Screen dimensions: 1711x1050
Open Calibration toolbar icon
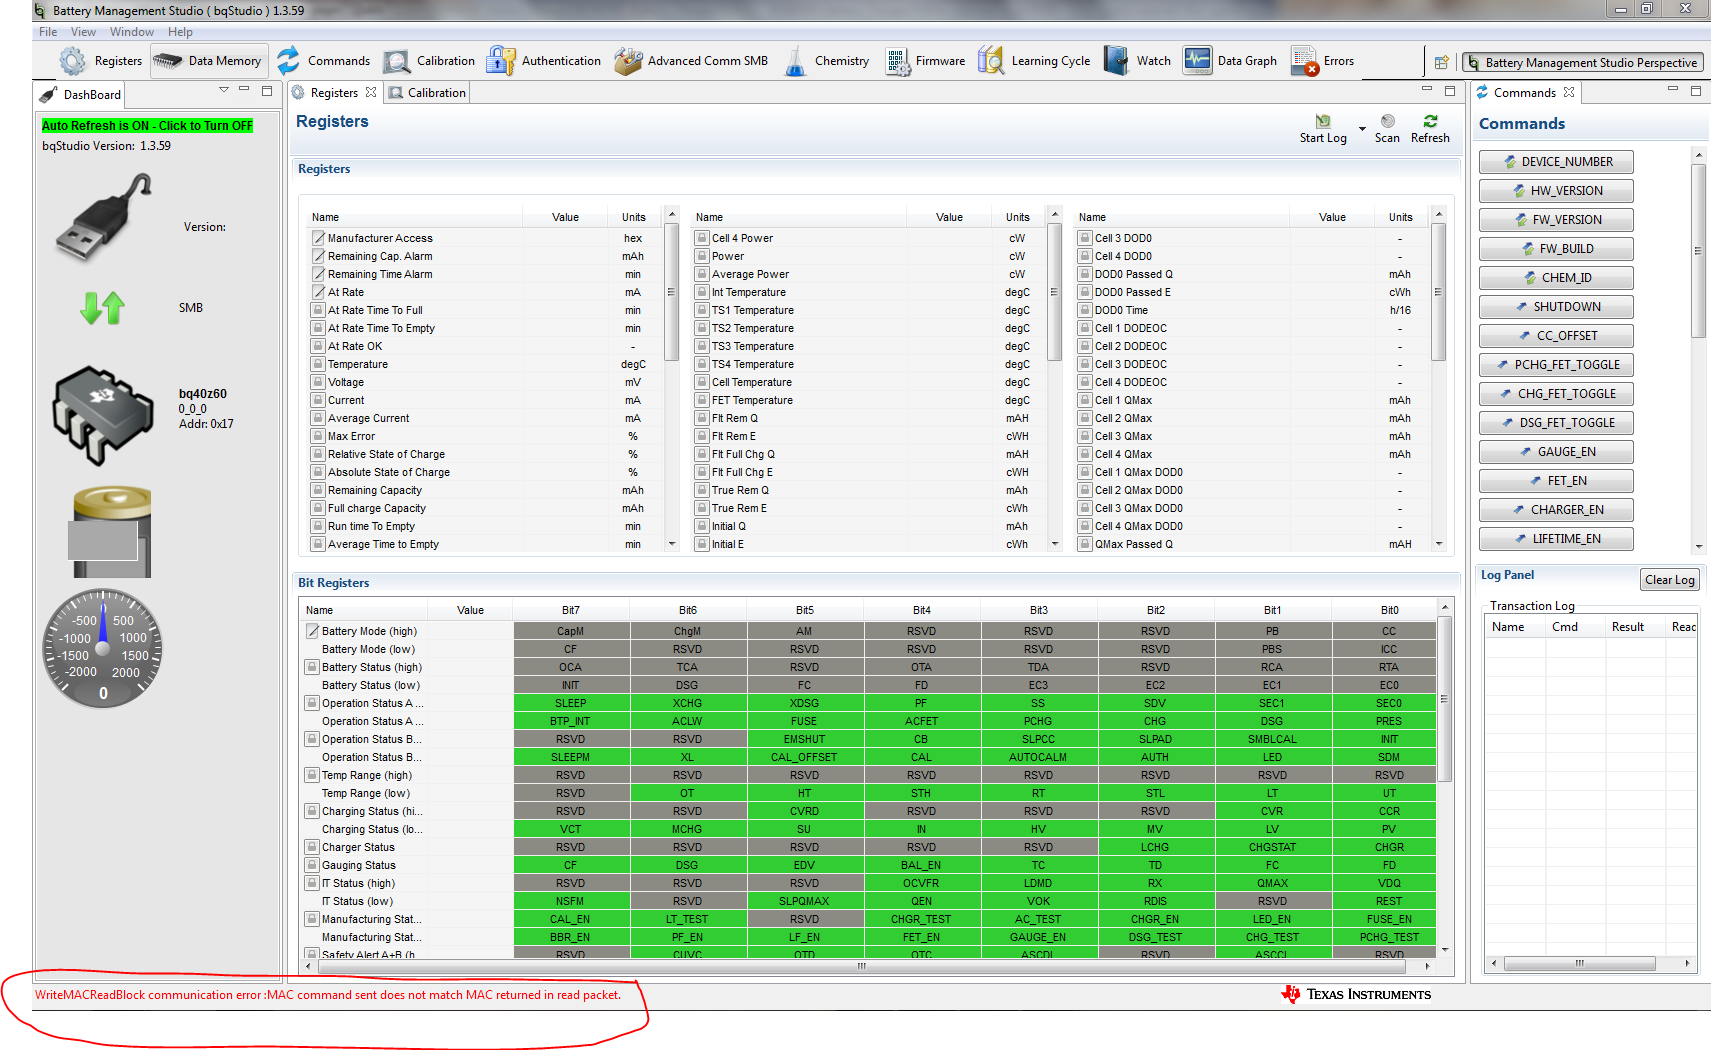coord(396,62)
